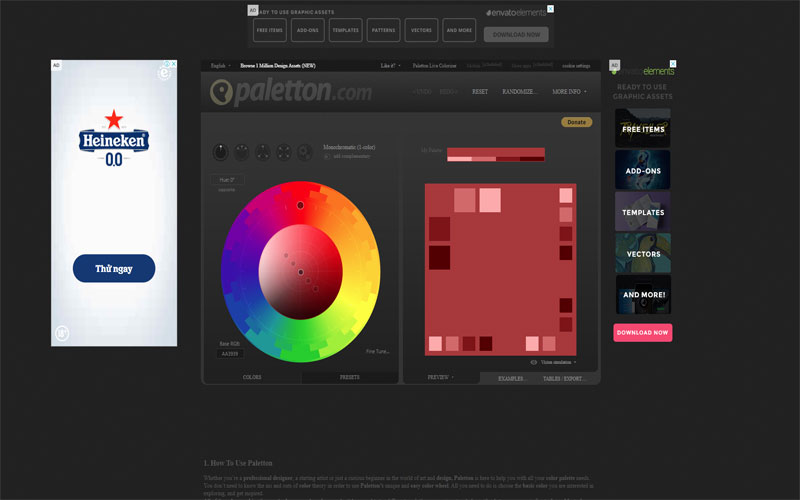Click the large light pink swatch at the preview top

490,200
